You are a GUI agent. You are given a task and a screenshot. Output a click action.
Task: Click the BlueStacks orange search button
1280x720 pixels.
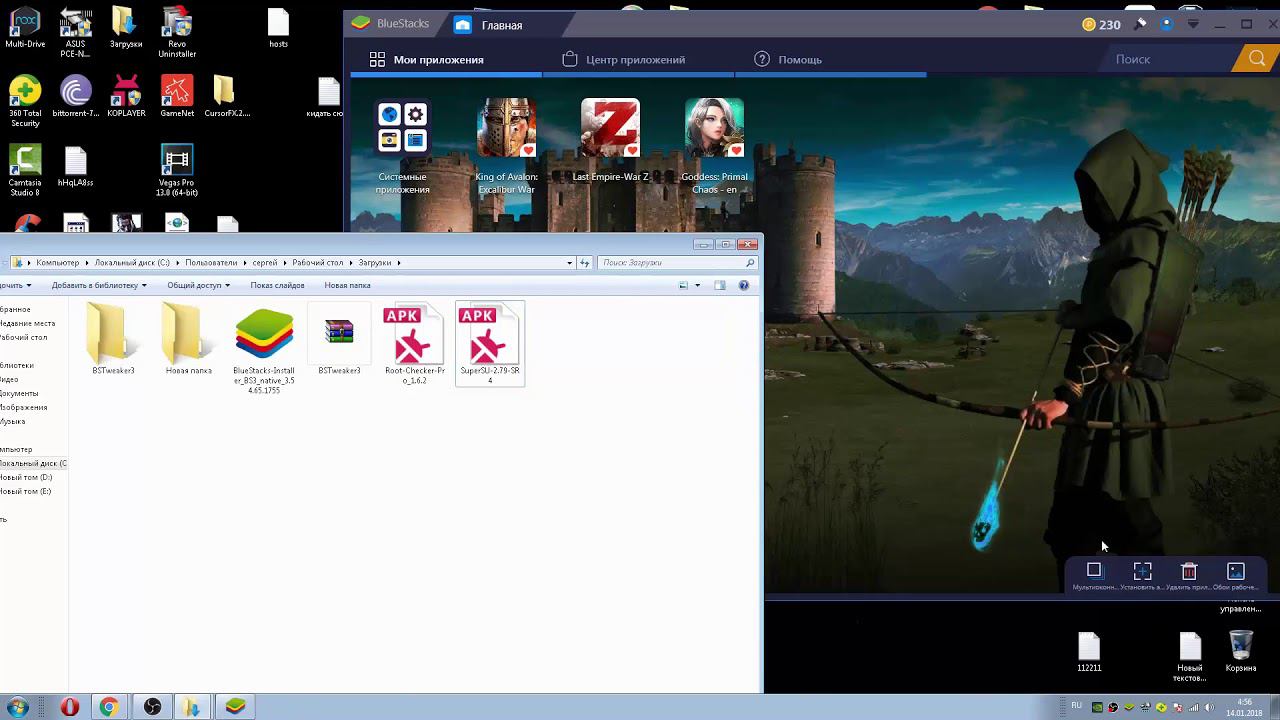click(x=1257, y=59)
